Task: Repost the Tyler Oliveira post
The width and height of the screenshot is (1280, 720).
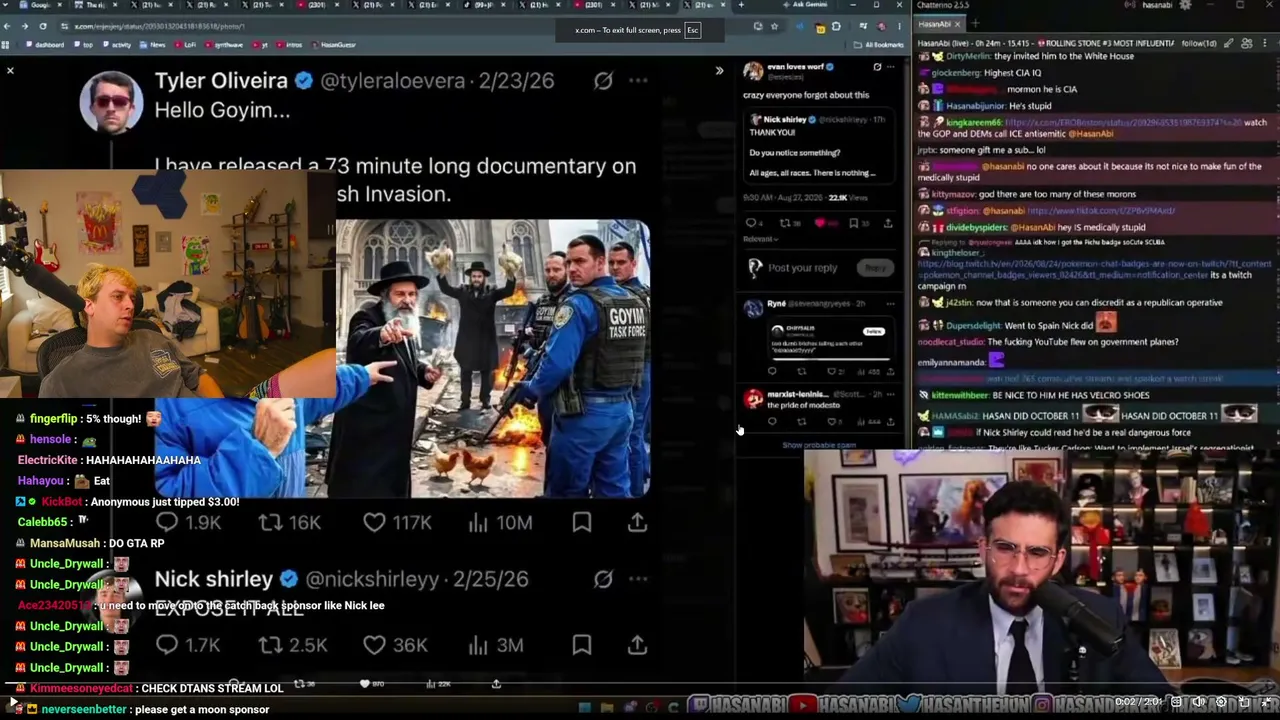Action: point(290,522)
